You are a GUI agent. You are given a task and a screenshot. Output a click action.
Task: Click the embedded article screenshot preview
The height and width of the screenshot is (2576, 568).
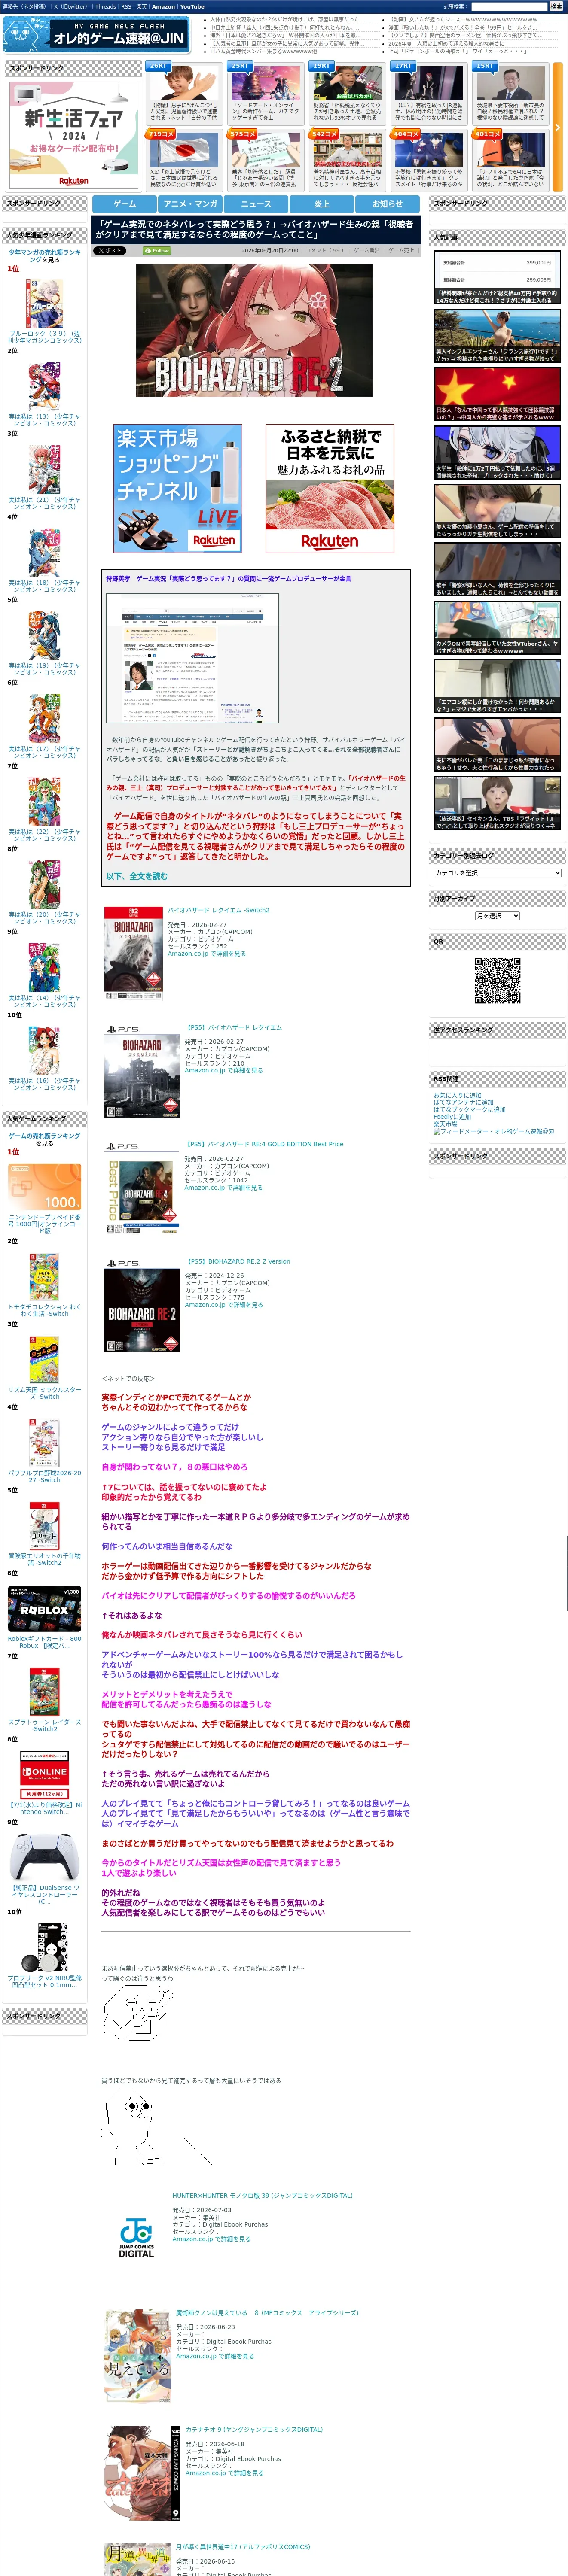click(192, 658)
